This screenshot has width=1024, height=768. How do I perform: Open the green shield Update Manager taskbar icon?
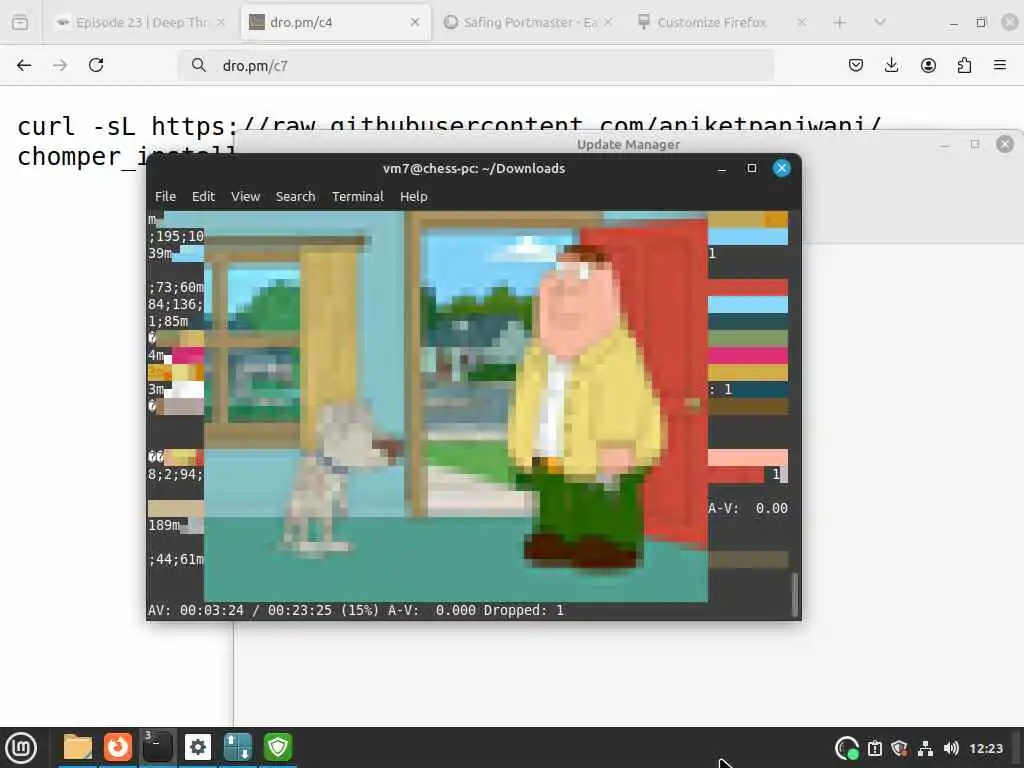pyautogui.click(x=278, y=747)
